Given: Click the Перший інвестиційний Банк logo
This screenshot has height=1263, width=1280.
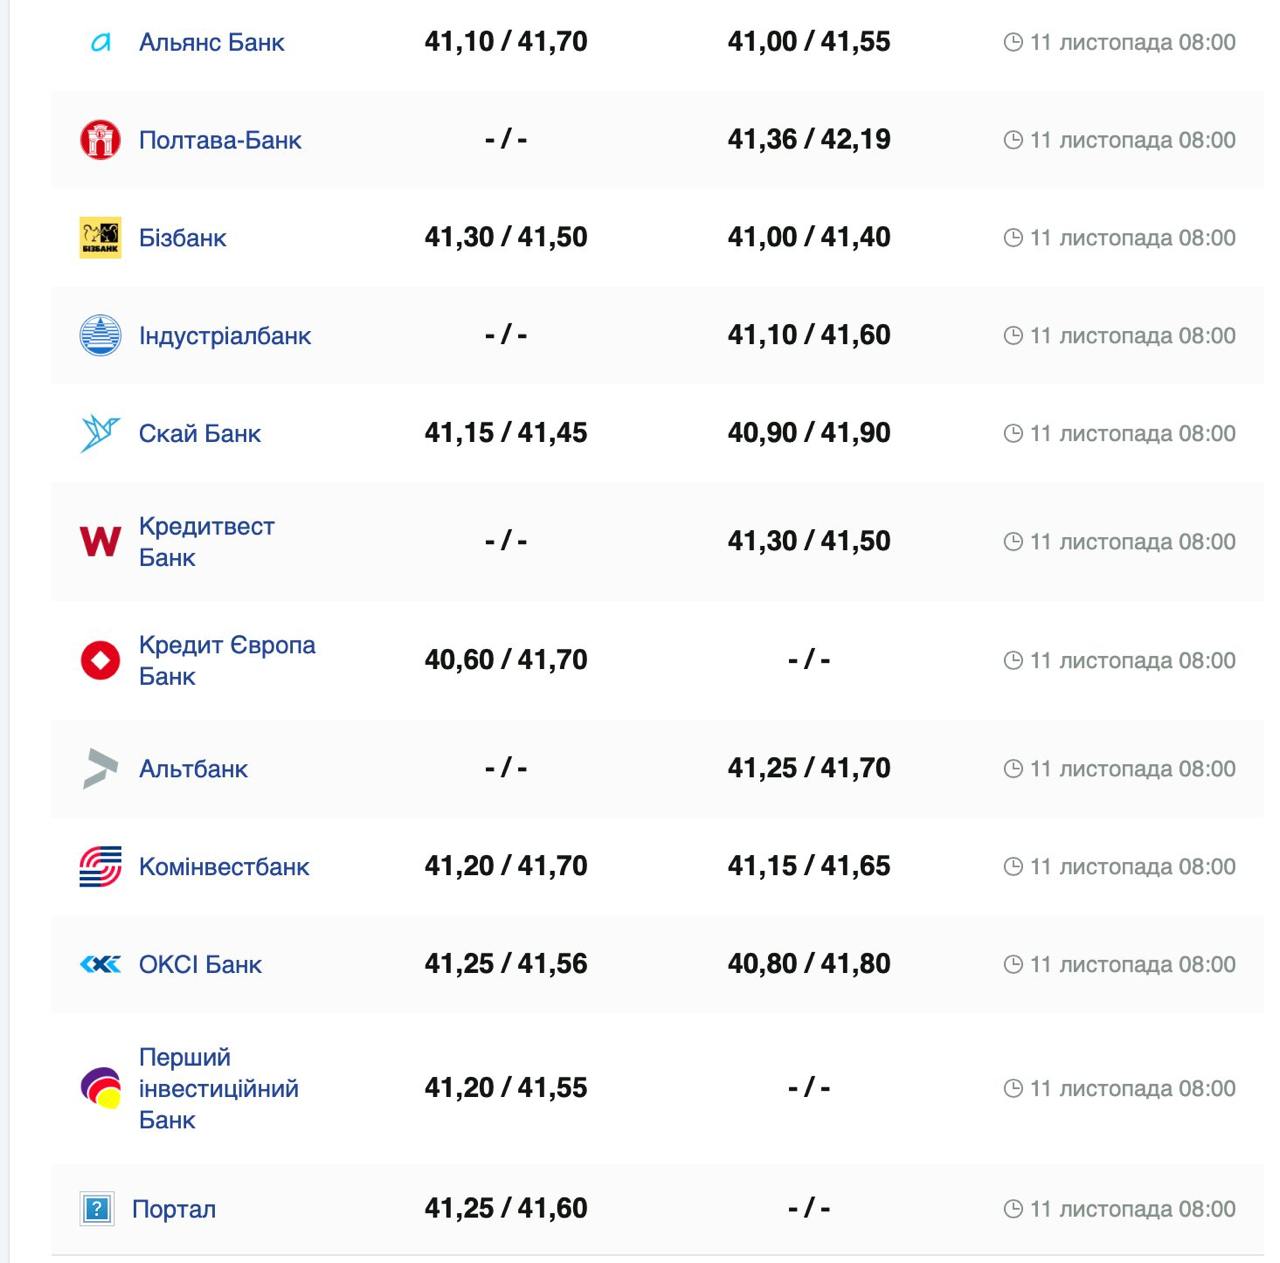Looking at the screenshot, I should pyautogui.click(x=100, y=1087).
